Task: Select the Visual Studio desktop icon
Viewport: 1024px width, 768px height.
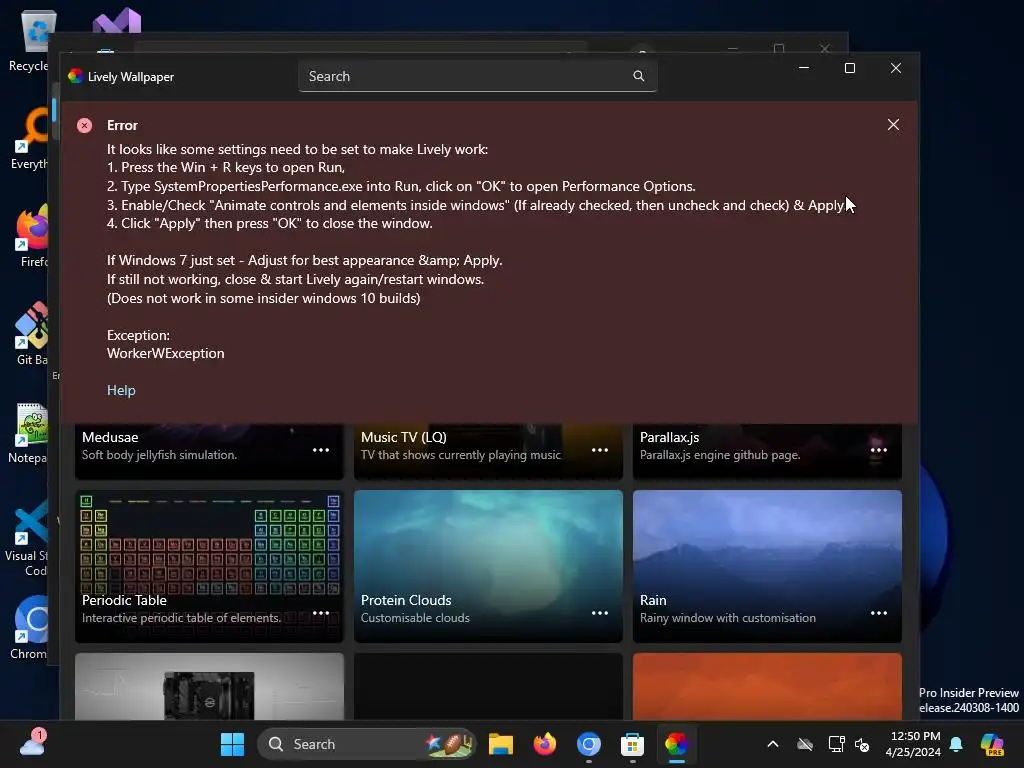Action: [x=117, y=21]
